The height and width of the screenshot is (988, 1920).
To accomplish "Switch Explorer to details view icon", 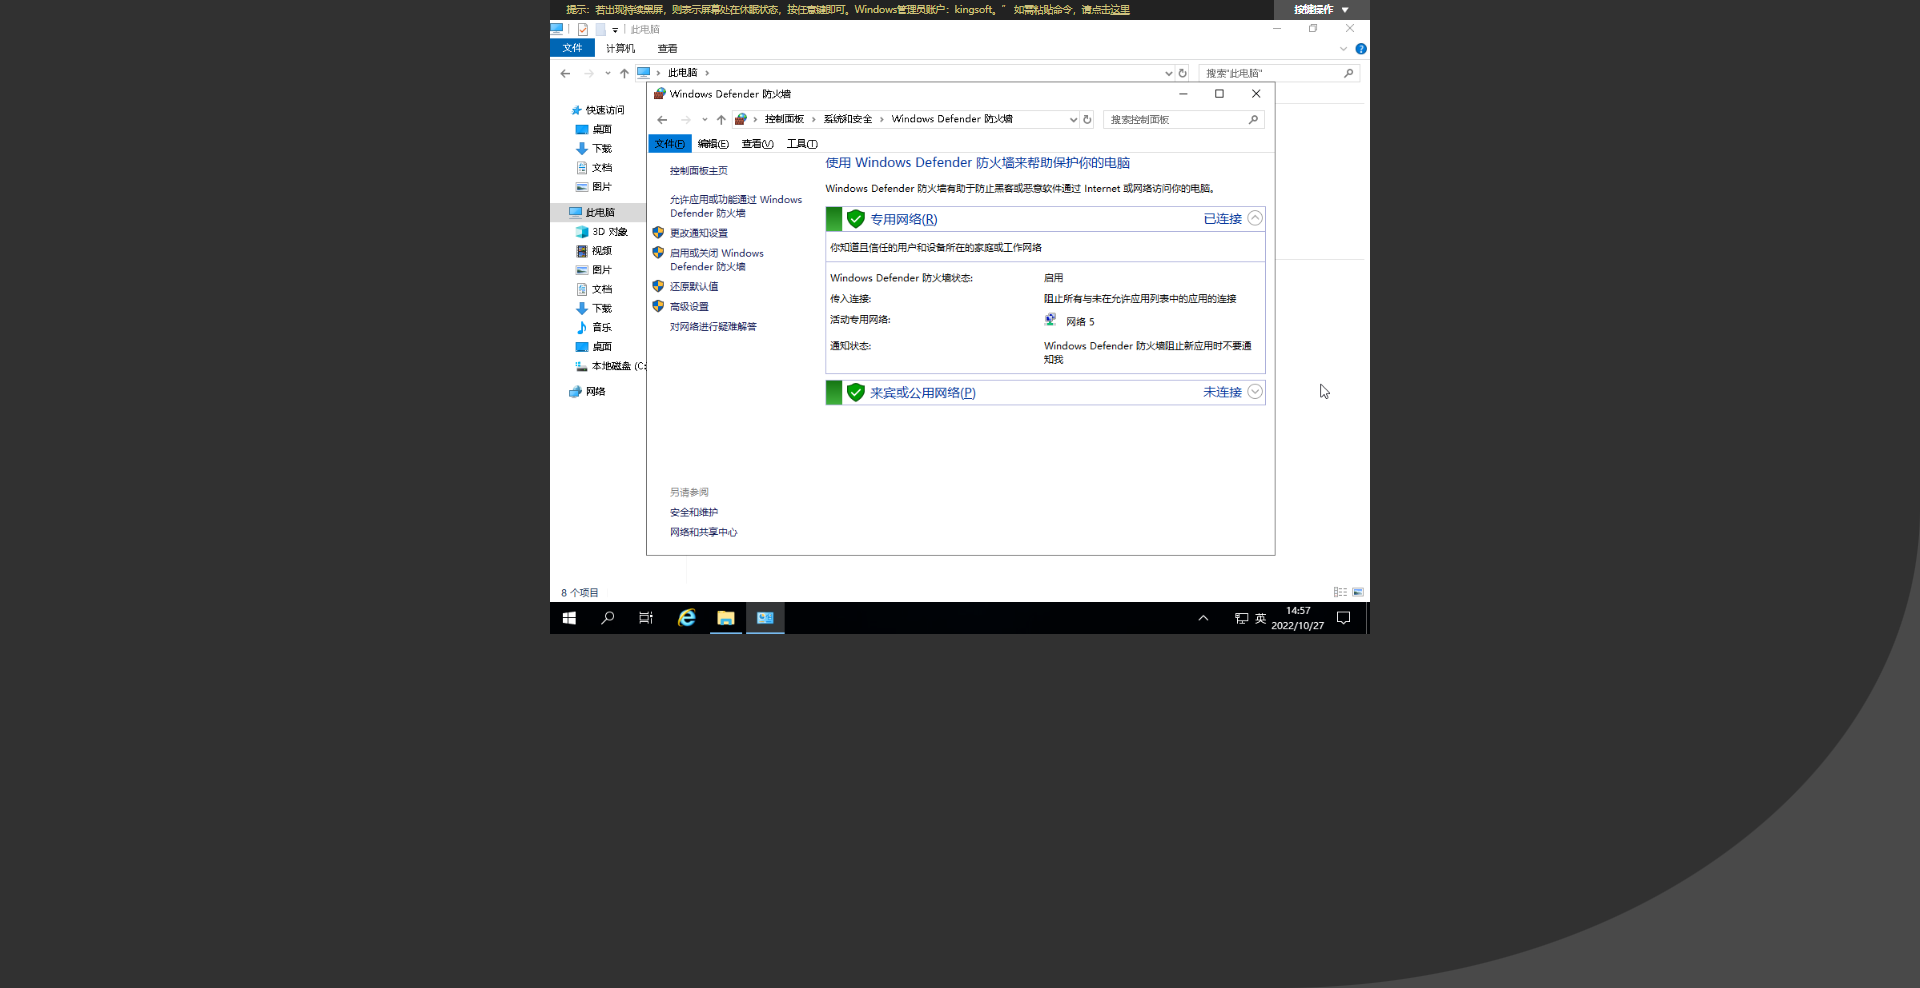I will [1340, 592].
